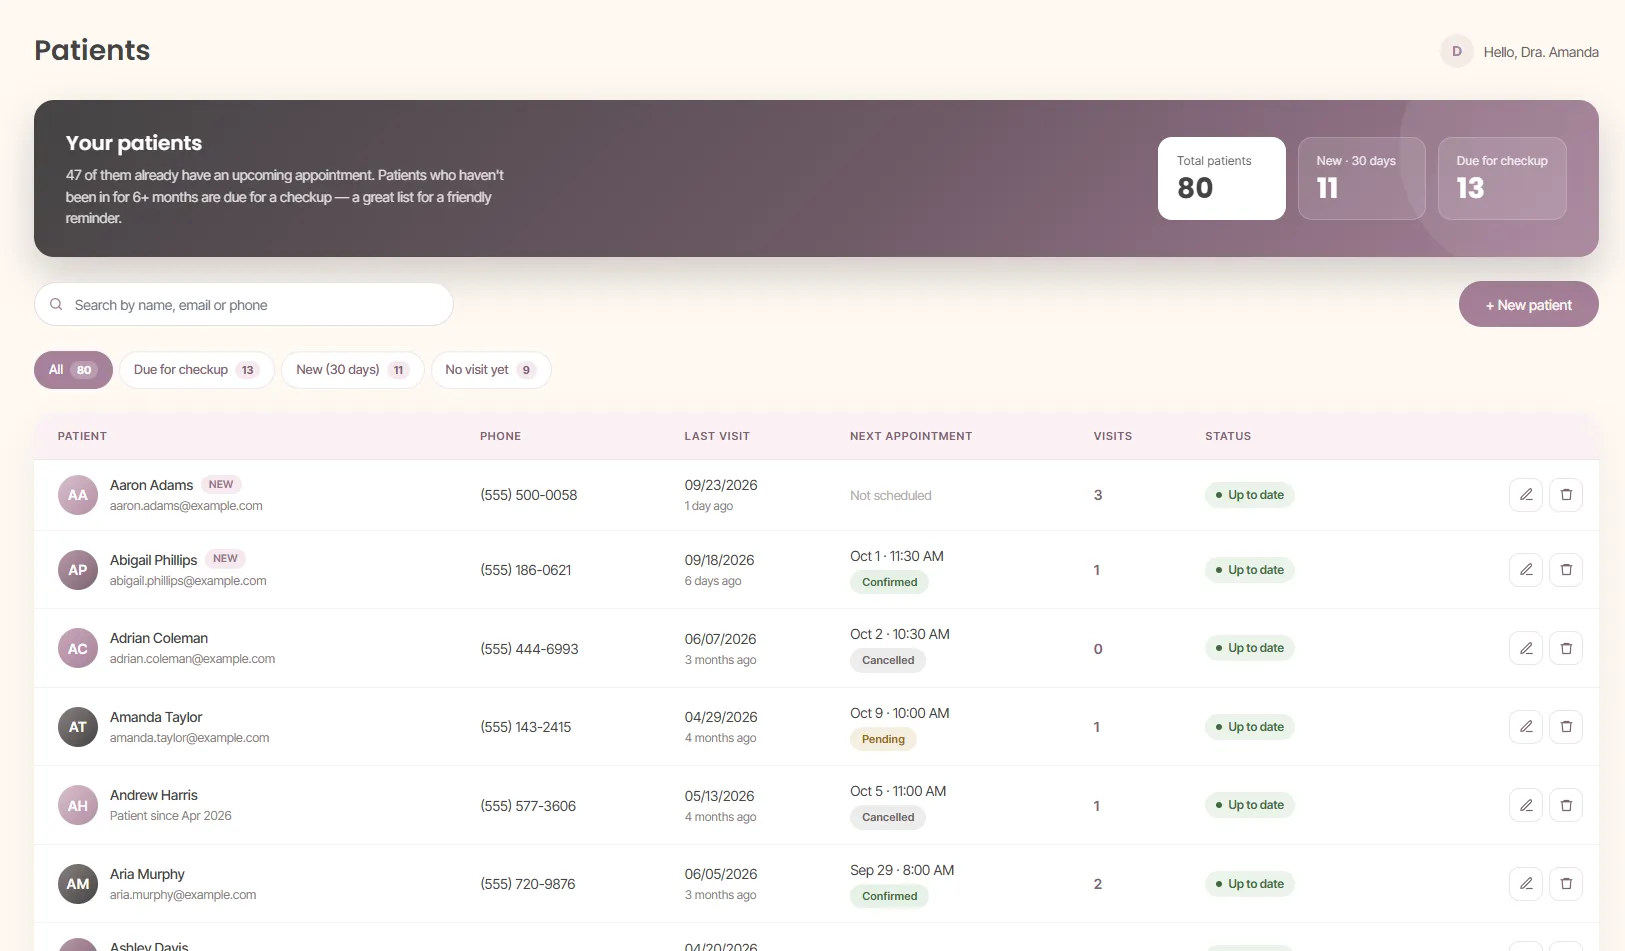The height and width of the screenshot is (951, 1625).
Task: Delete Aria Murphy patient record
Action: pyautogui.click(x=1566, y=884)
